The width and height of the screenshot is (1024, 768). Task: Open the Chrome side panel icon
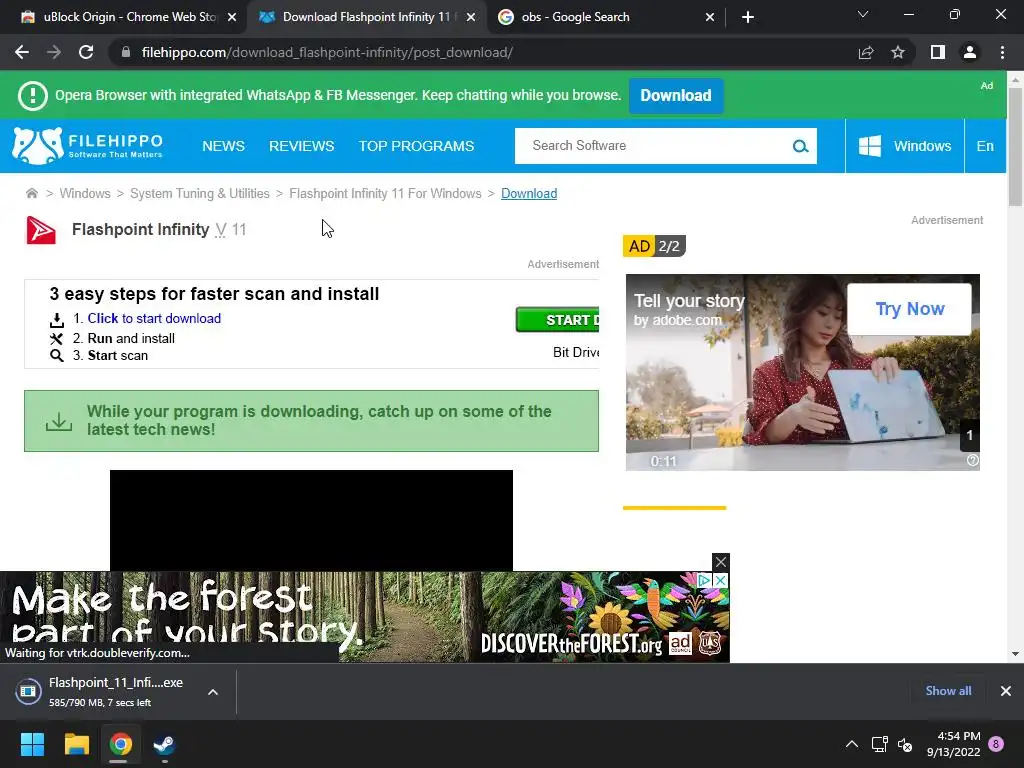click(x=938, y=52)
